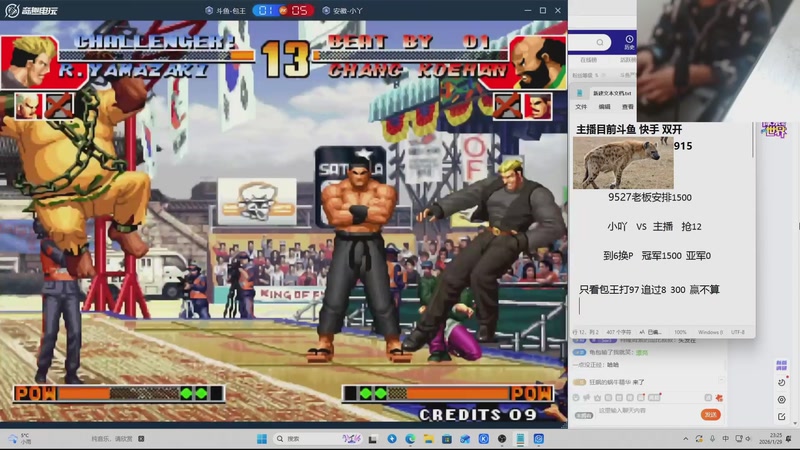Open the Windows Start button
This screenshot has height=450, width=800.
[262, 439]
